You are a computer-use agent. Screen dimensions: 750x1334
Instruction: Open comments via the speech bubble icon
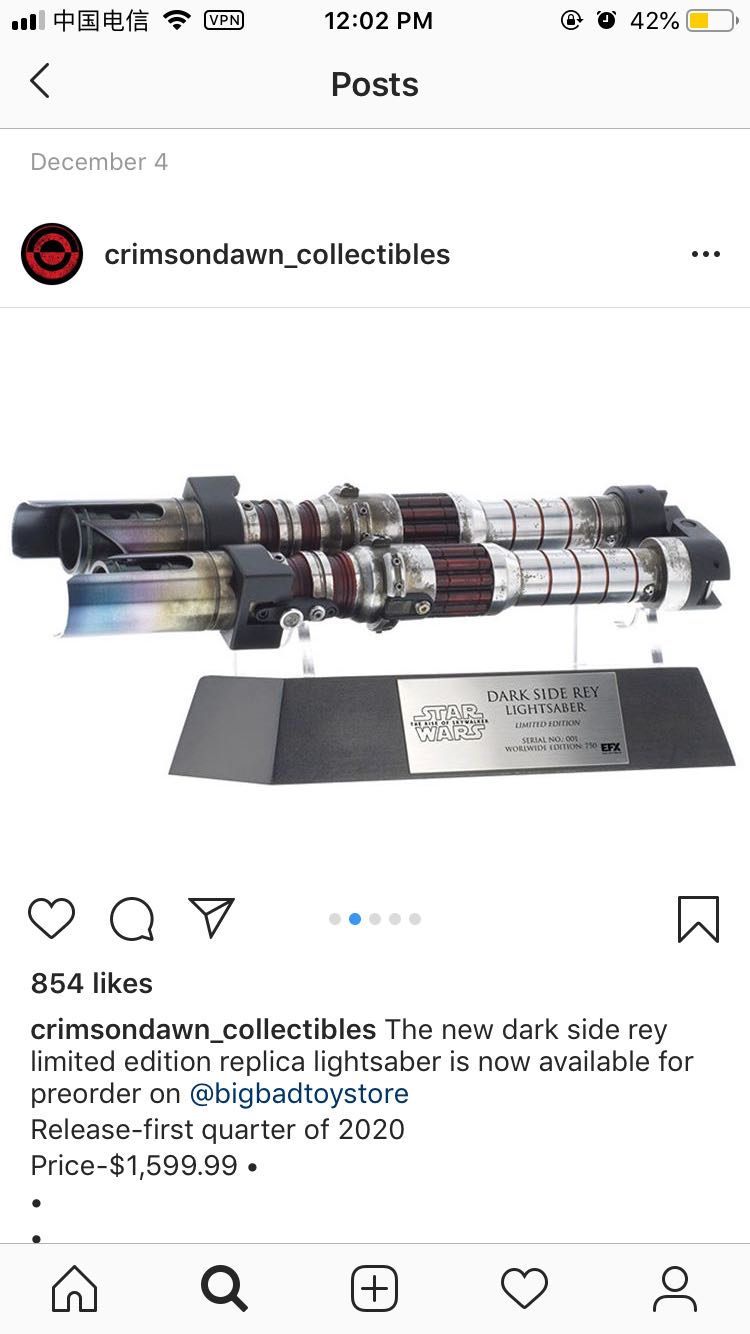point(132,918)
